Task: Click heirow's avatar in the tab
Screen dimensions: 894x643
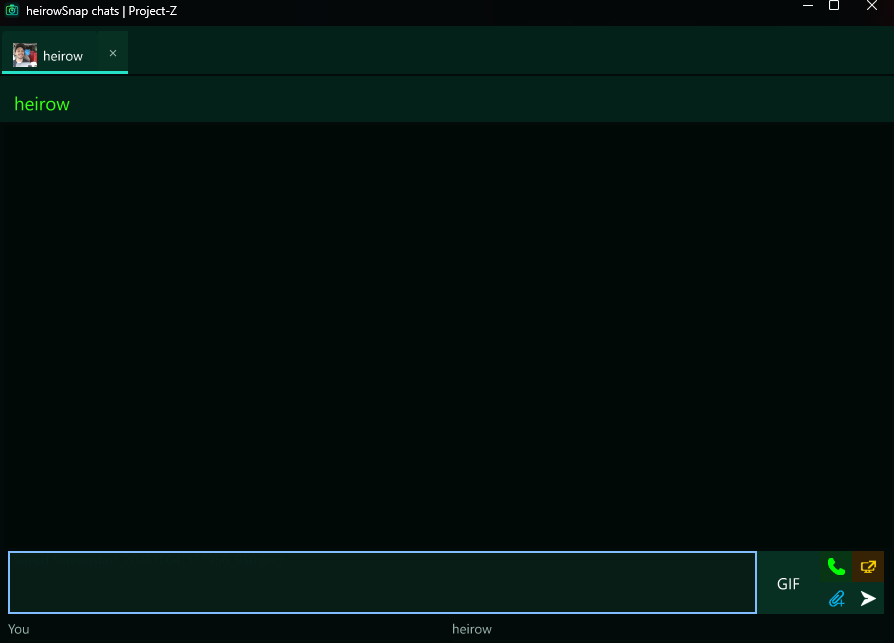Action: [25, 55]
